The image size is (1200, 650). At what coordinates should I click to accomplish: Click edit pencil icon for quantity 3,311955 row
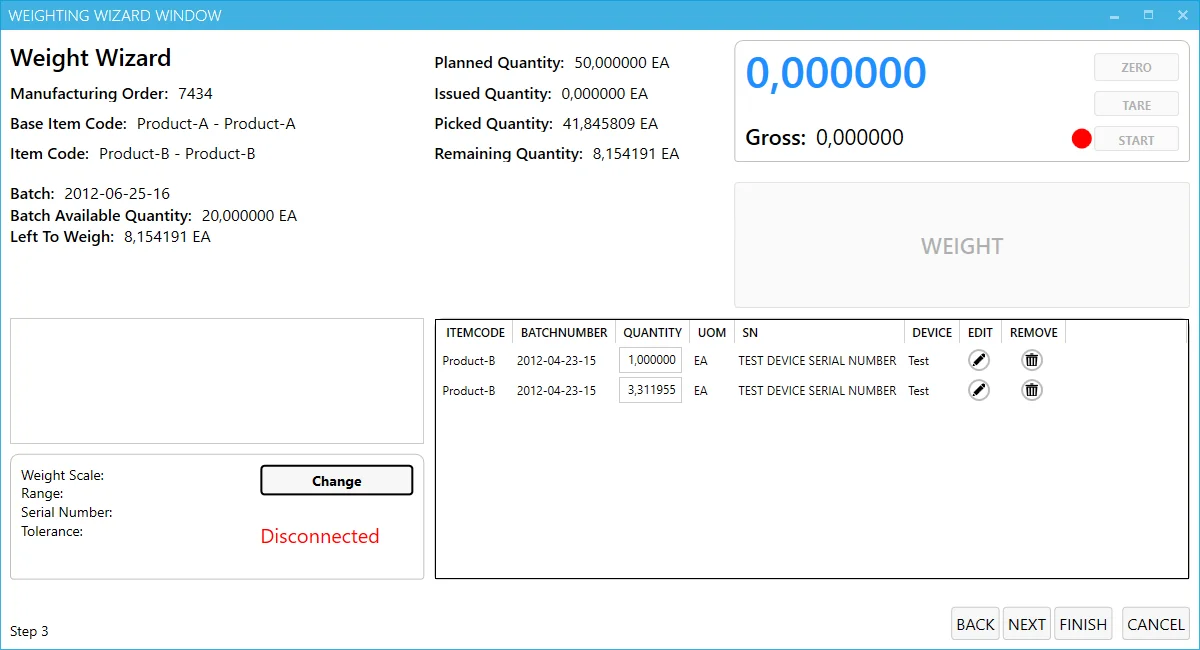click(979, 390)
